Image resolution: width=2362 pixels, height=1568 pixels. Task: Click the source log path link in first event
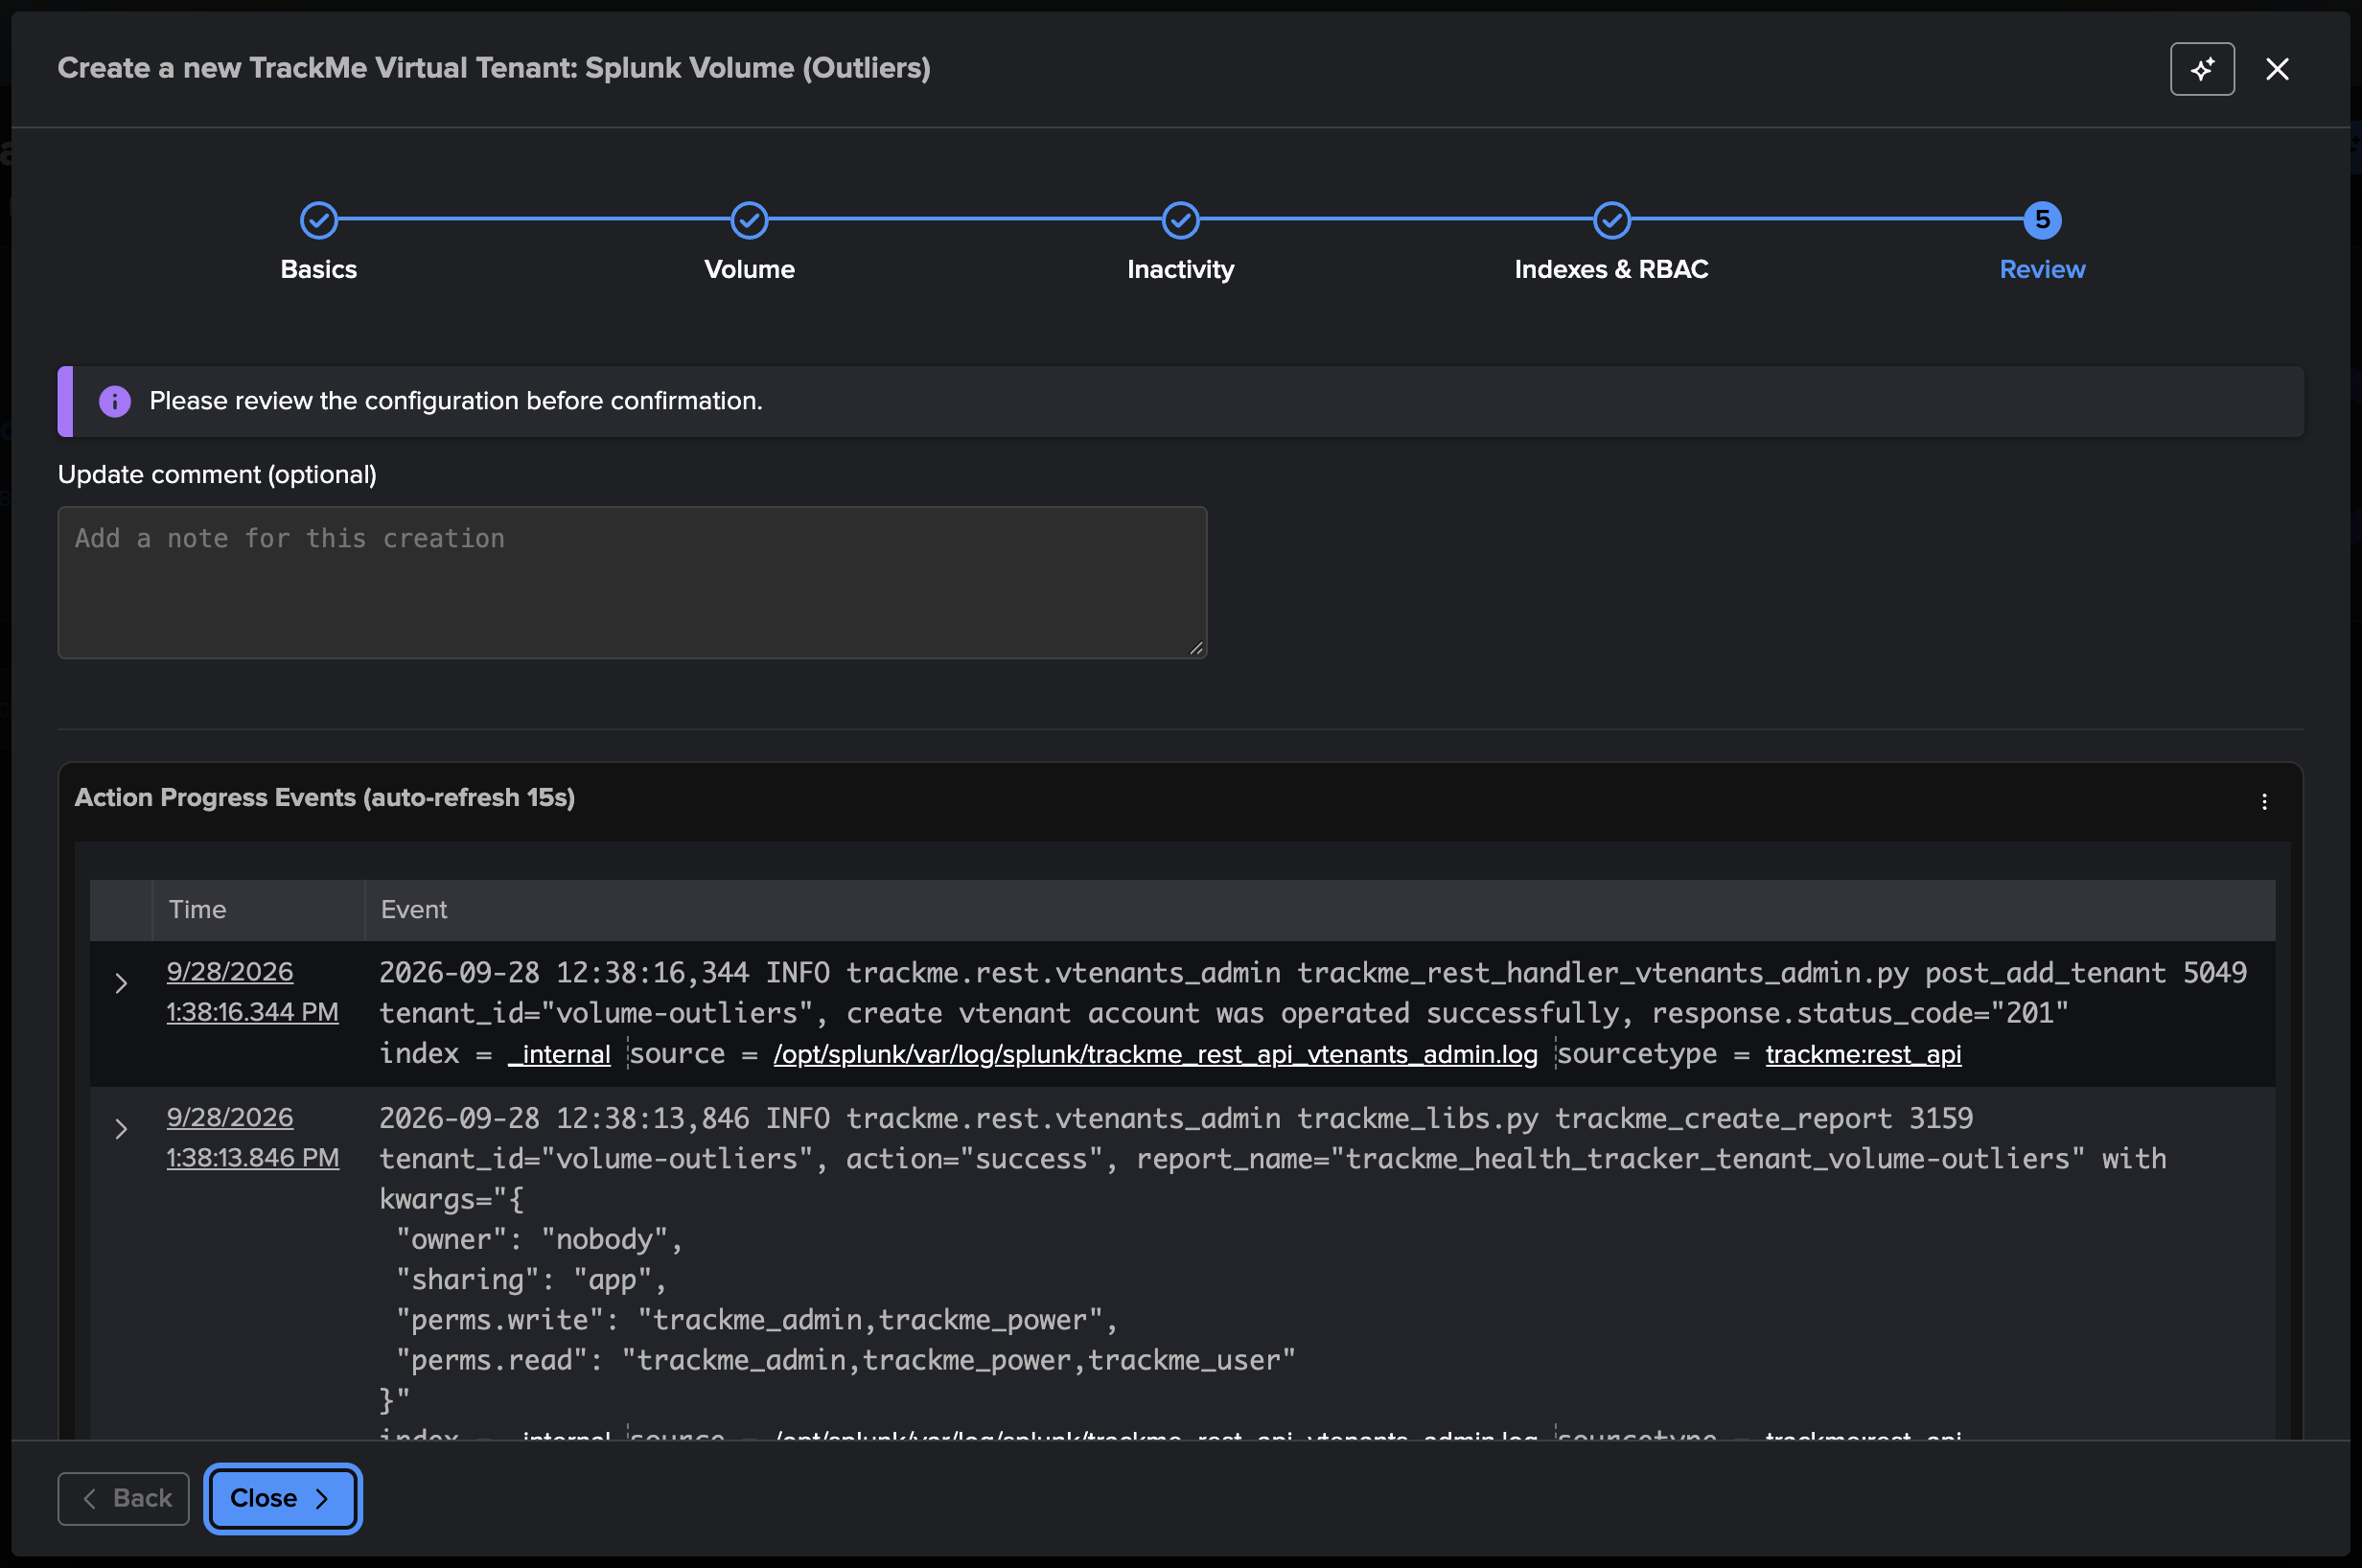click(1155, 1054)
